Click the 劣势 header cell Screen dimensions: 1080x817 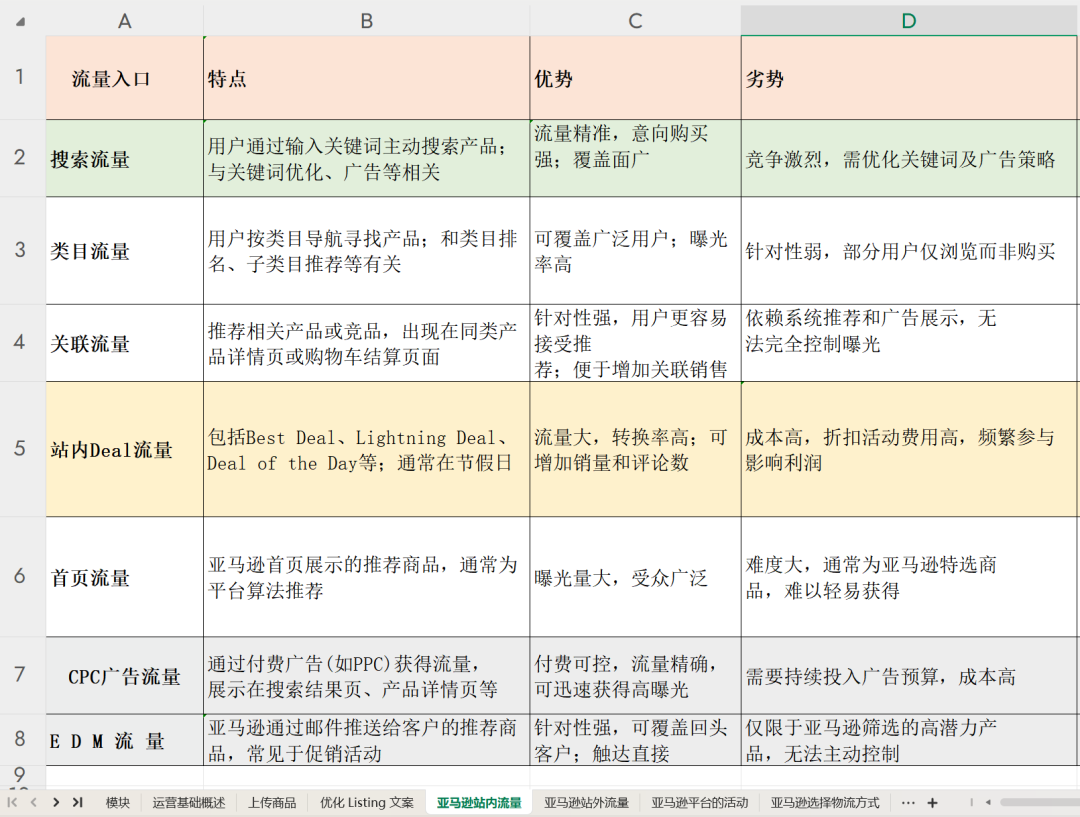(909, 78)
